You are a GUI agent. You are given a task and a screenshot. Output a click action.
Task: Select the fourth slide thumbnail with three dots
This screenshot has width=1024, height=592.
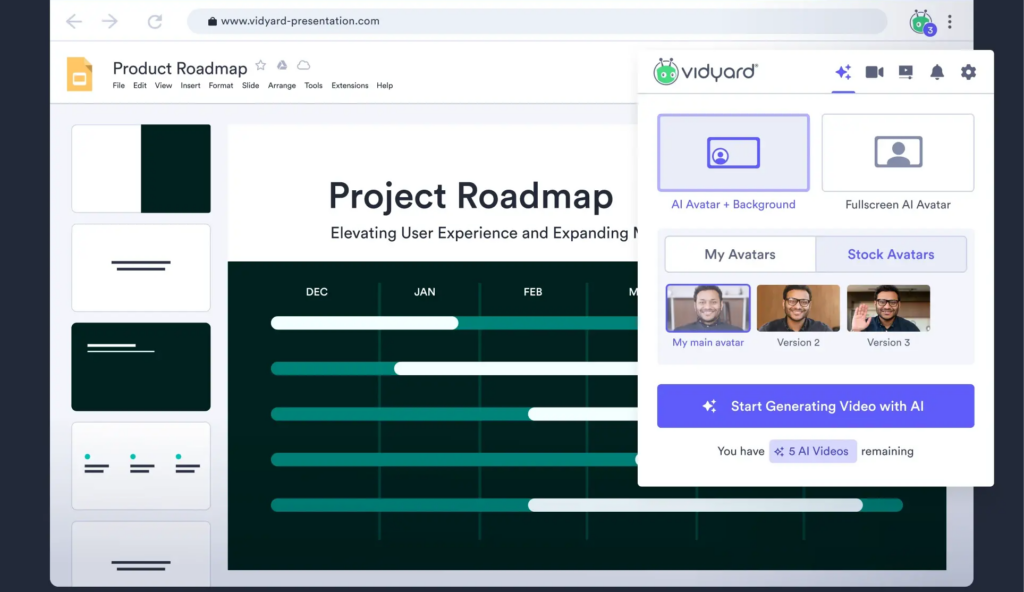click(x=141, y=466)
